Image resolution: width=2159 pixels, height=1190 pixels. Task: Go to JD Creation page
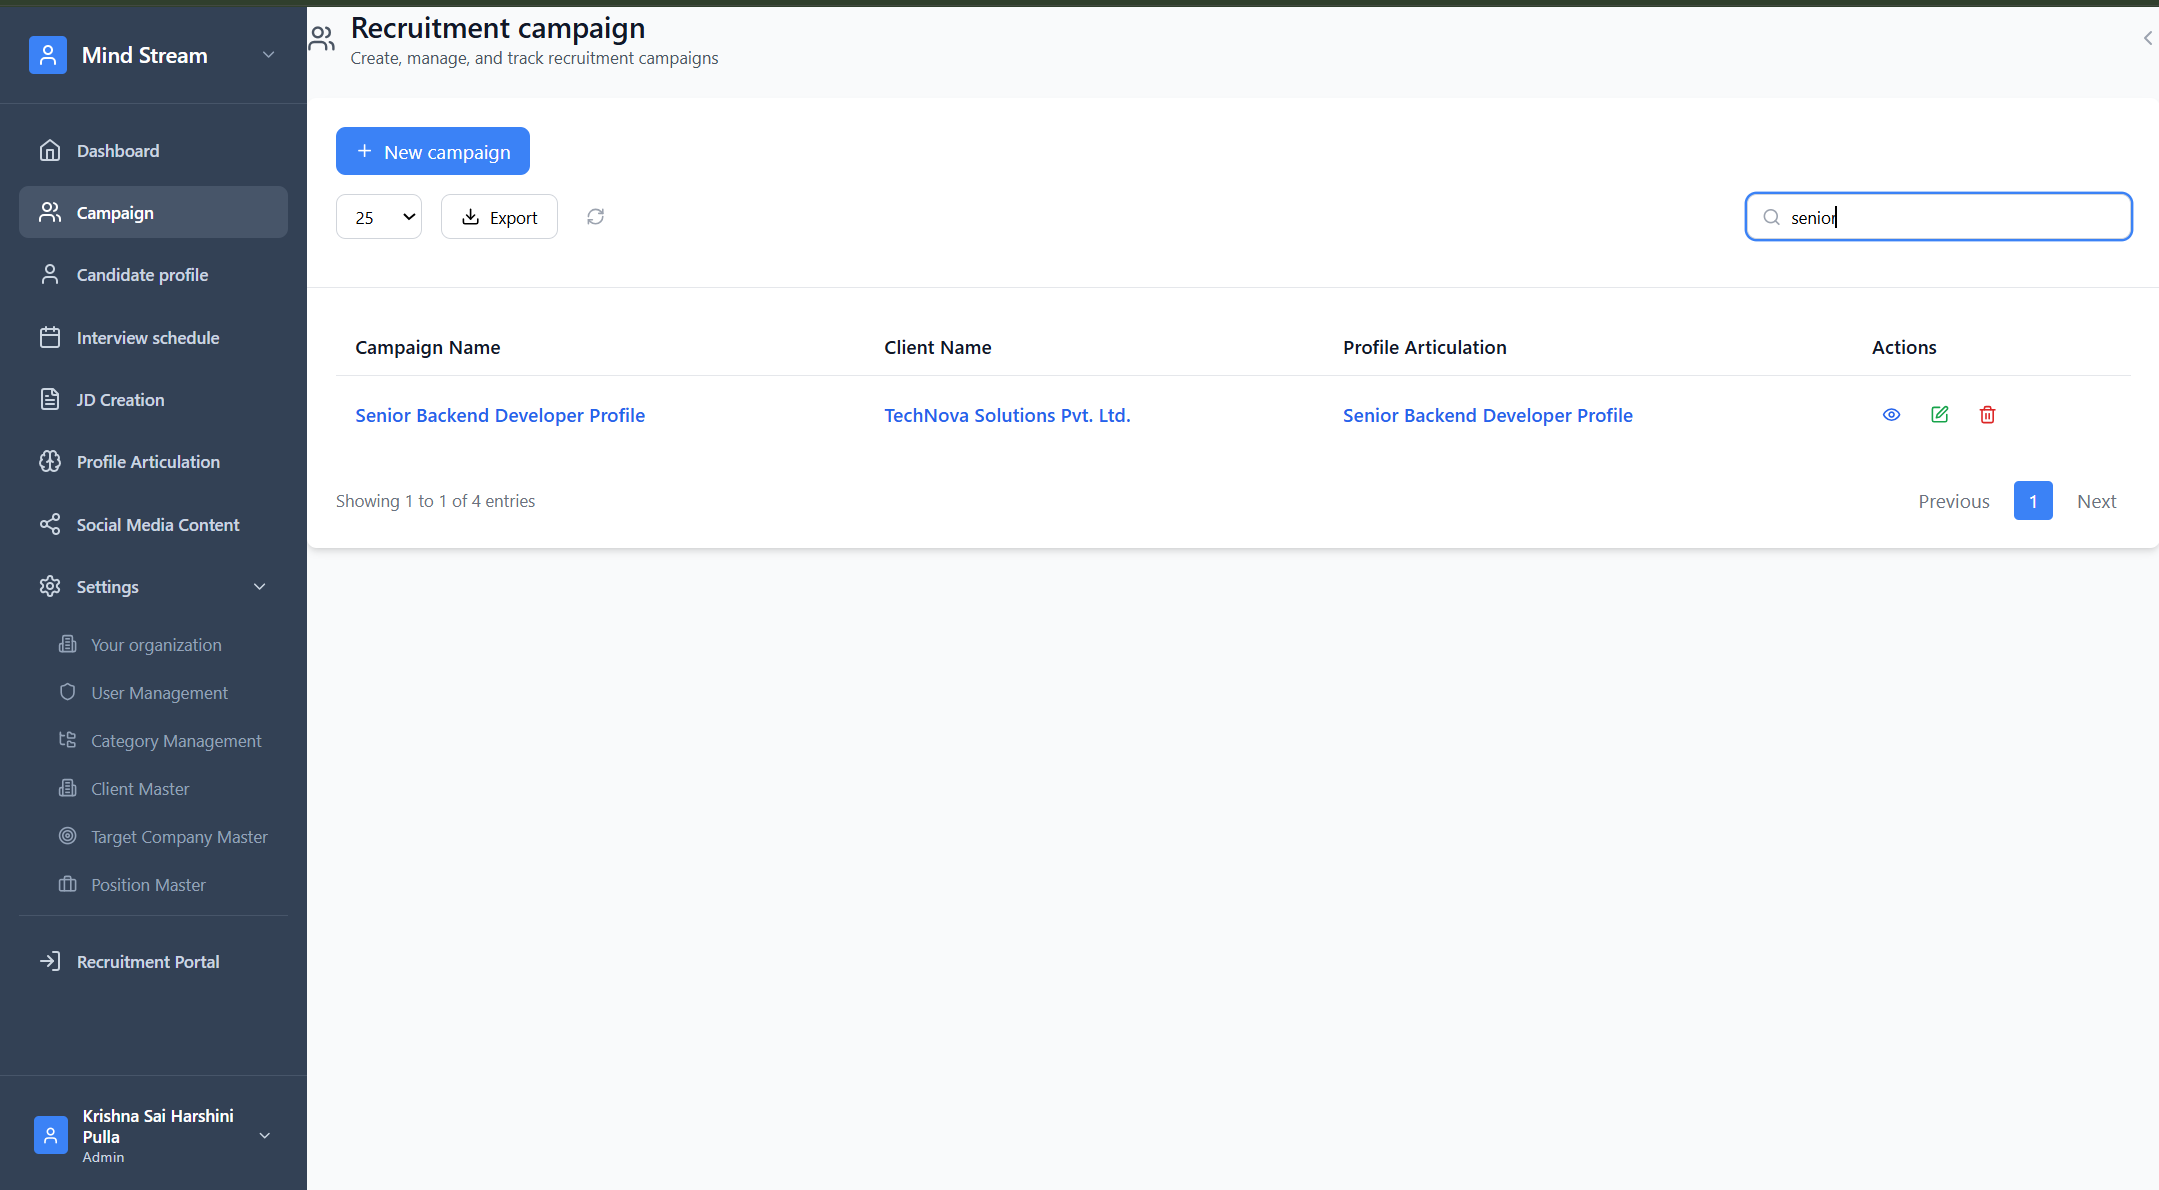coord(120,400)
